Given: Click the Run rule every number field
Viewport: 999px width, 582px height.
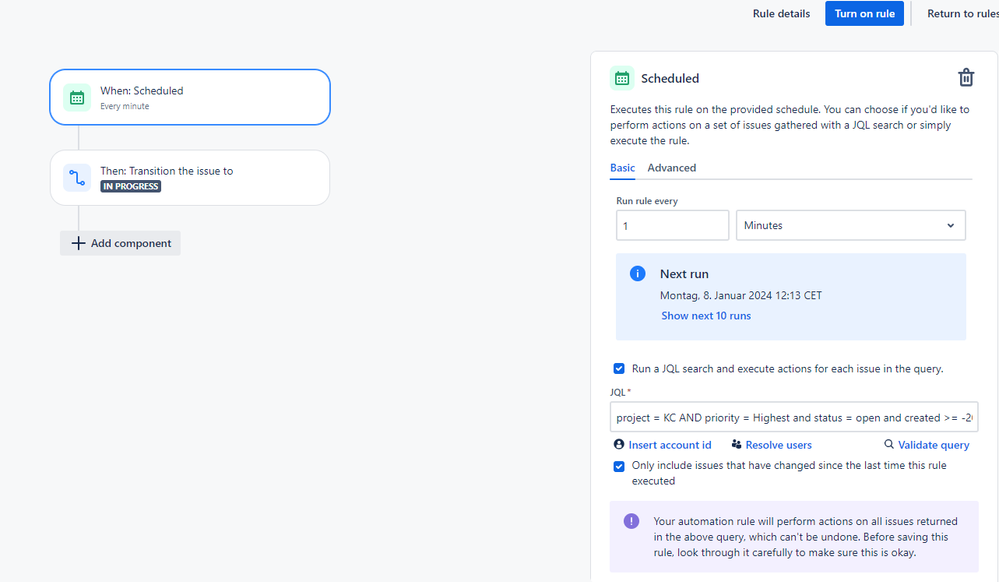Looking at the screenshot, I should click(x=672, y=226).
